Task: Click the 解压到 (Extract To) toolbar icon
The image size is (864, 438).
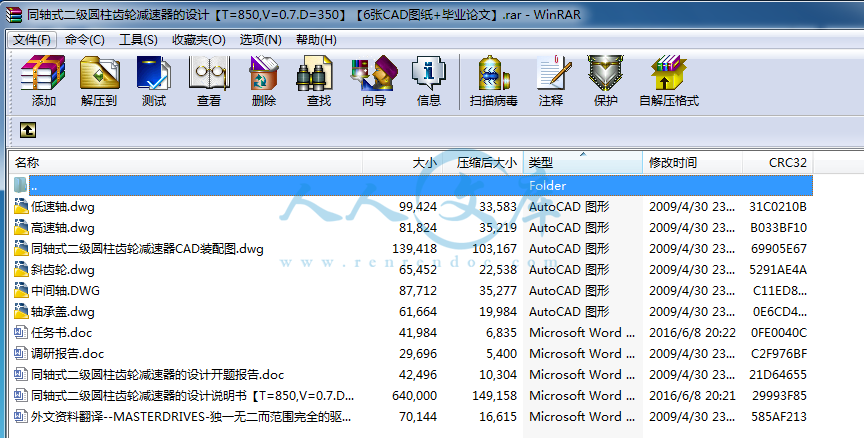Action: coord(99,73)
